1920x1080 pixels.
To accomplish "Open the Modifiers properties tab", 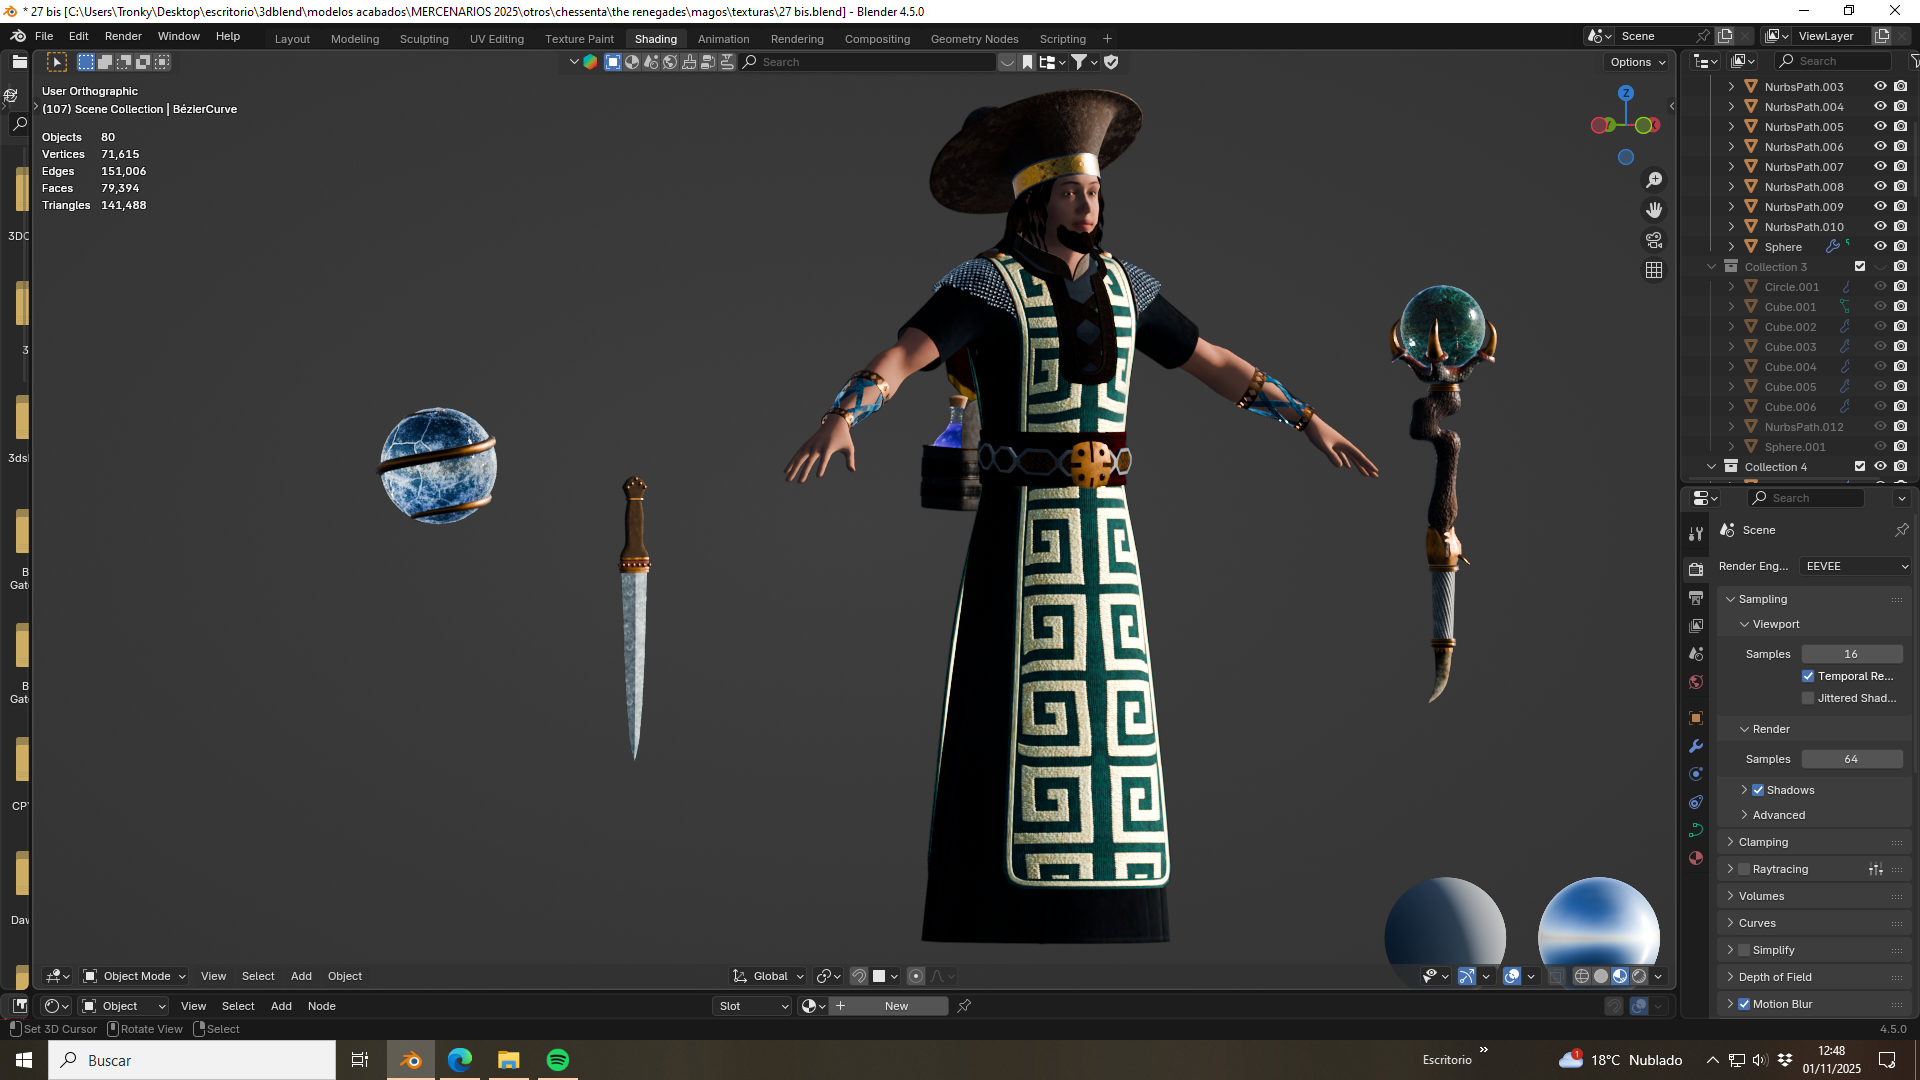I will pos(1696,746).
